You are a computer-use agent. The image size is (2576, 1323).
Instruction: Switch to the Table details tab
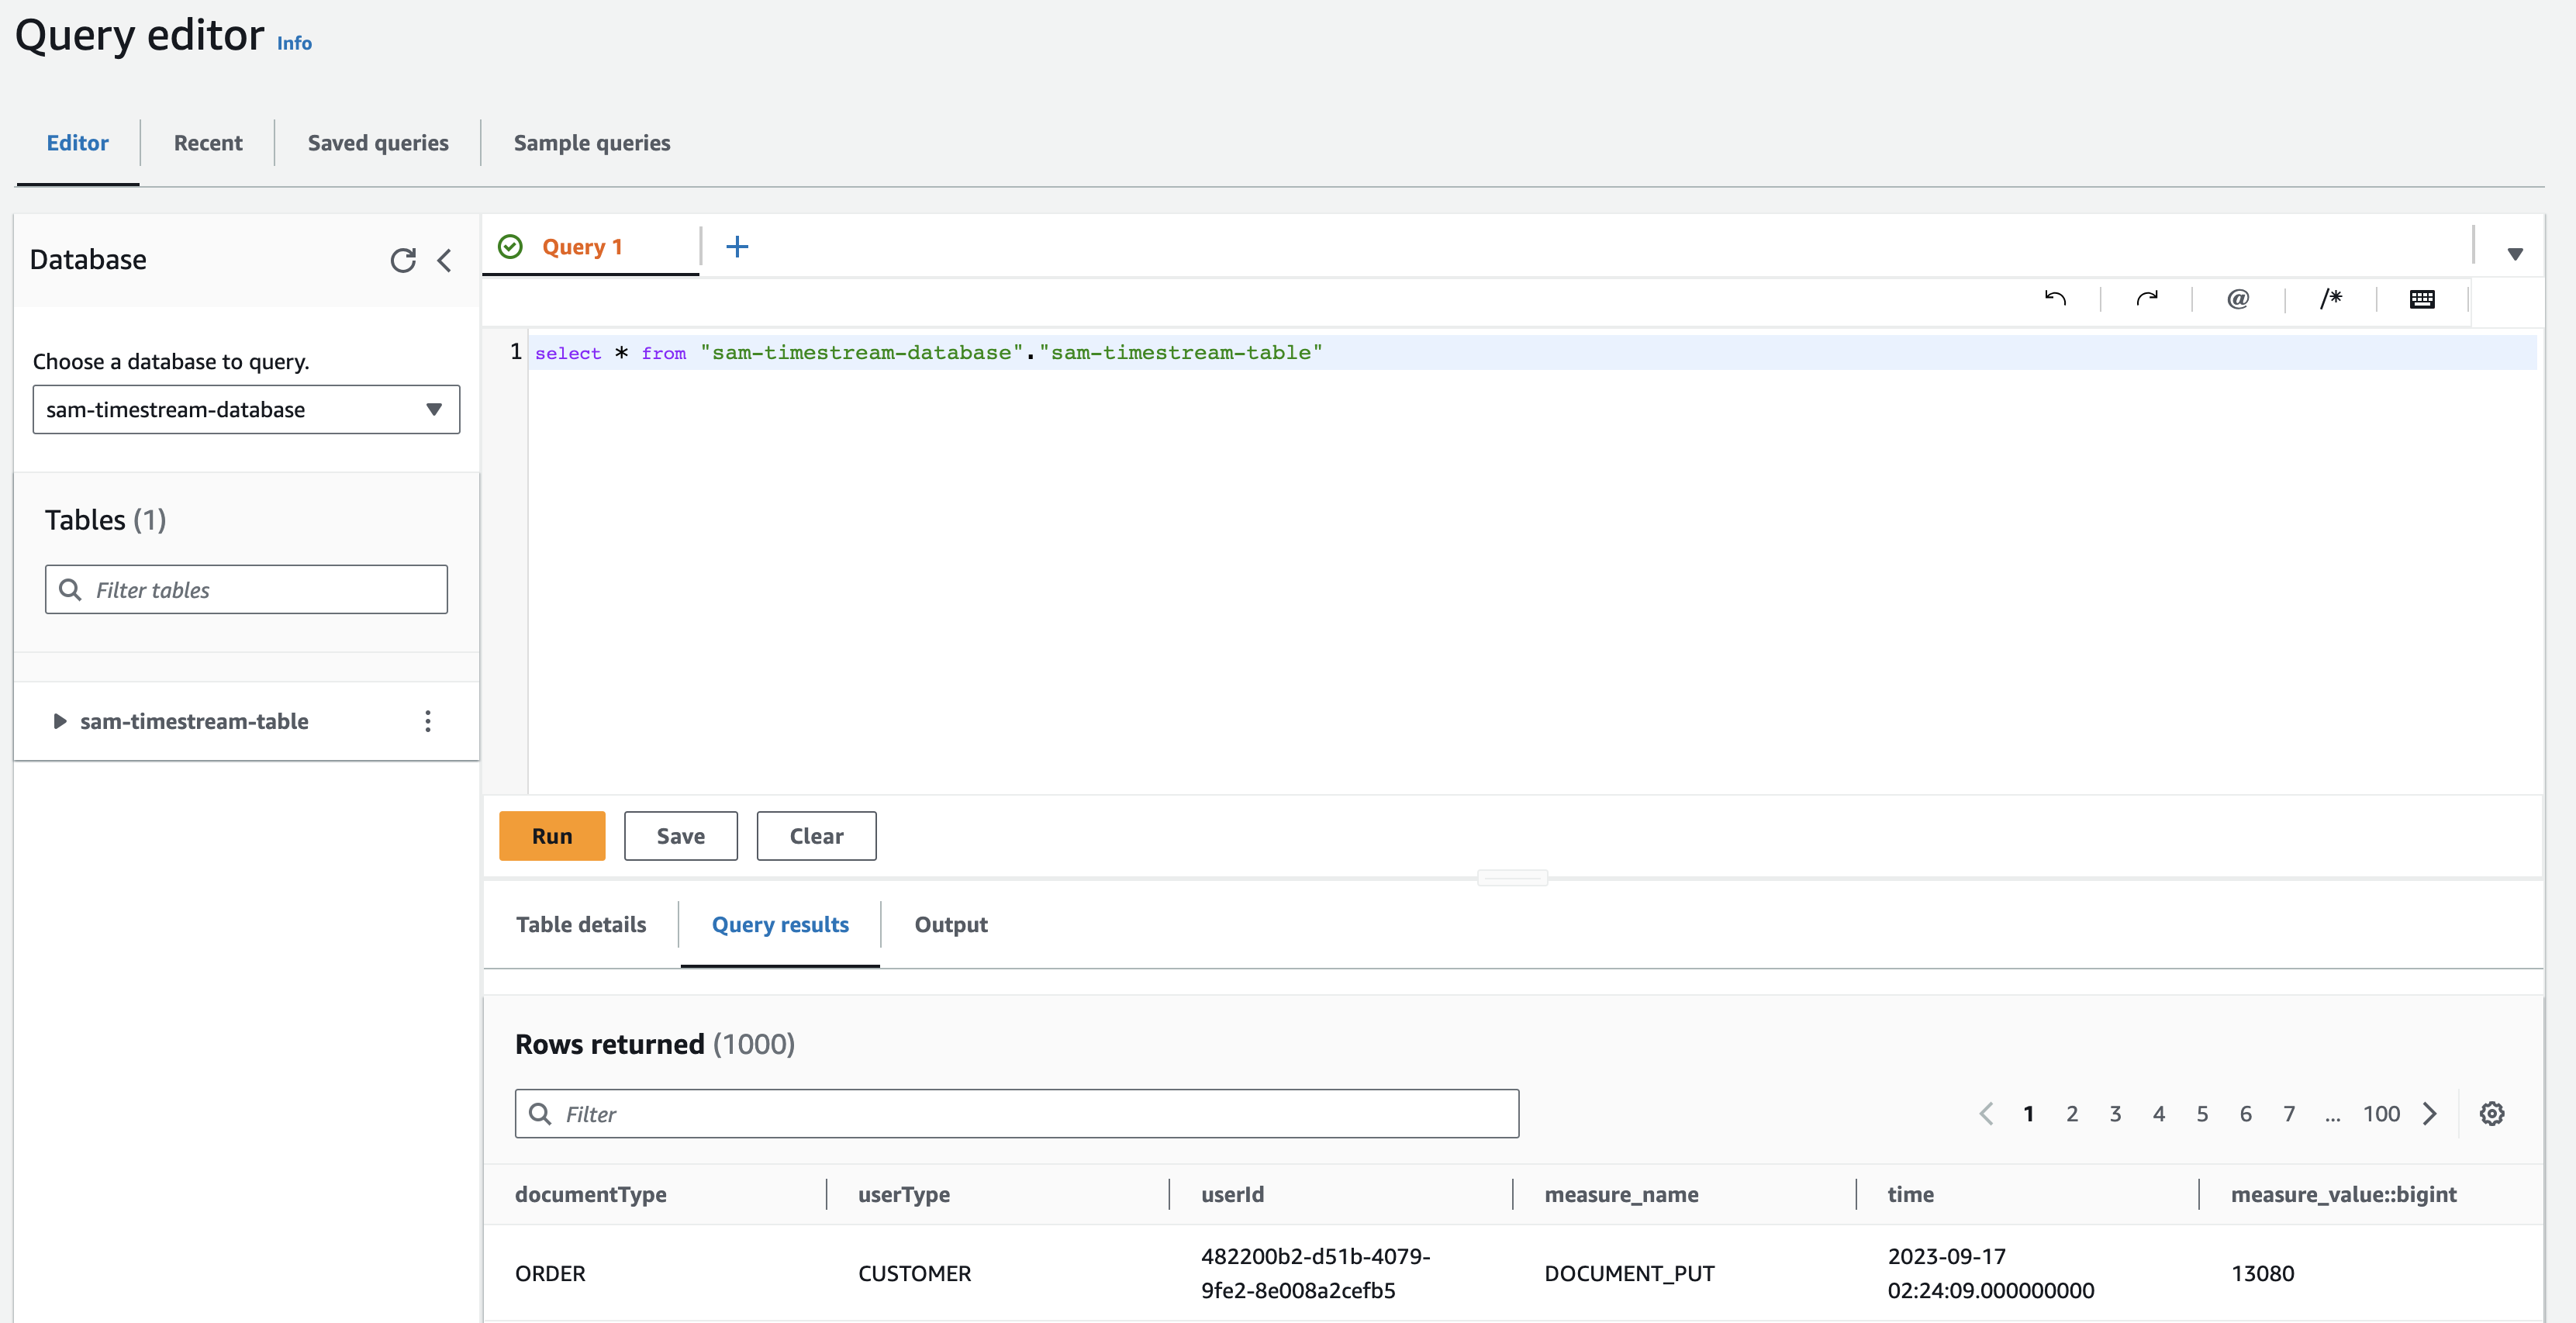click(x=581, y=925)
